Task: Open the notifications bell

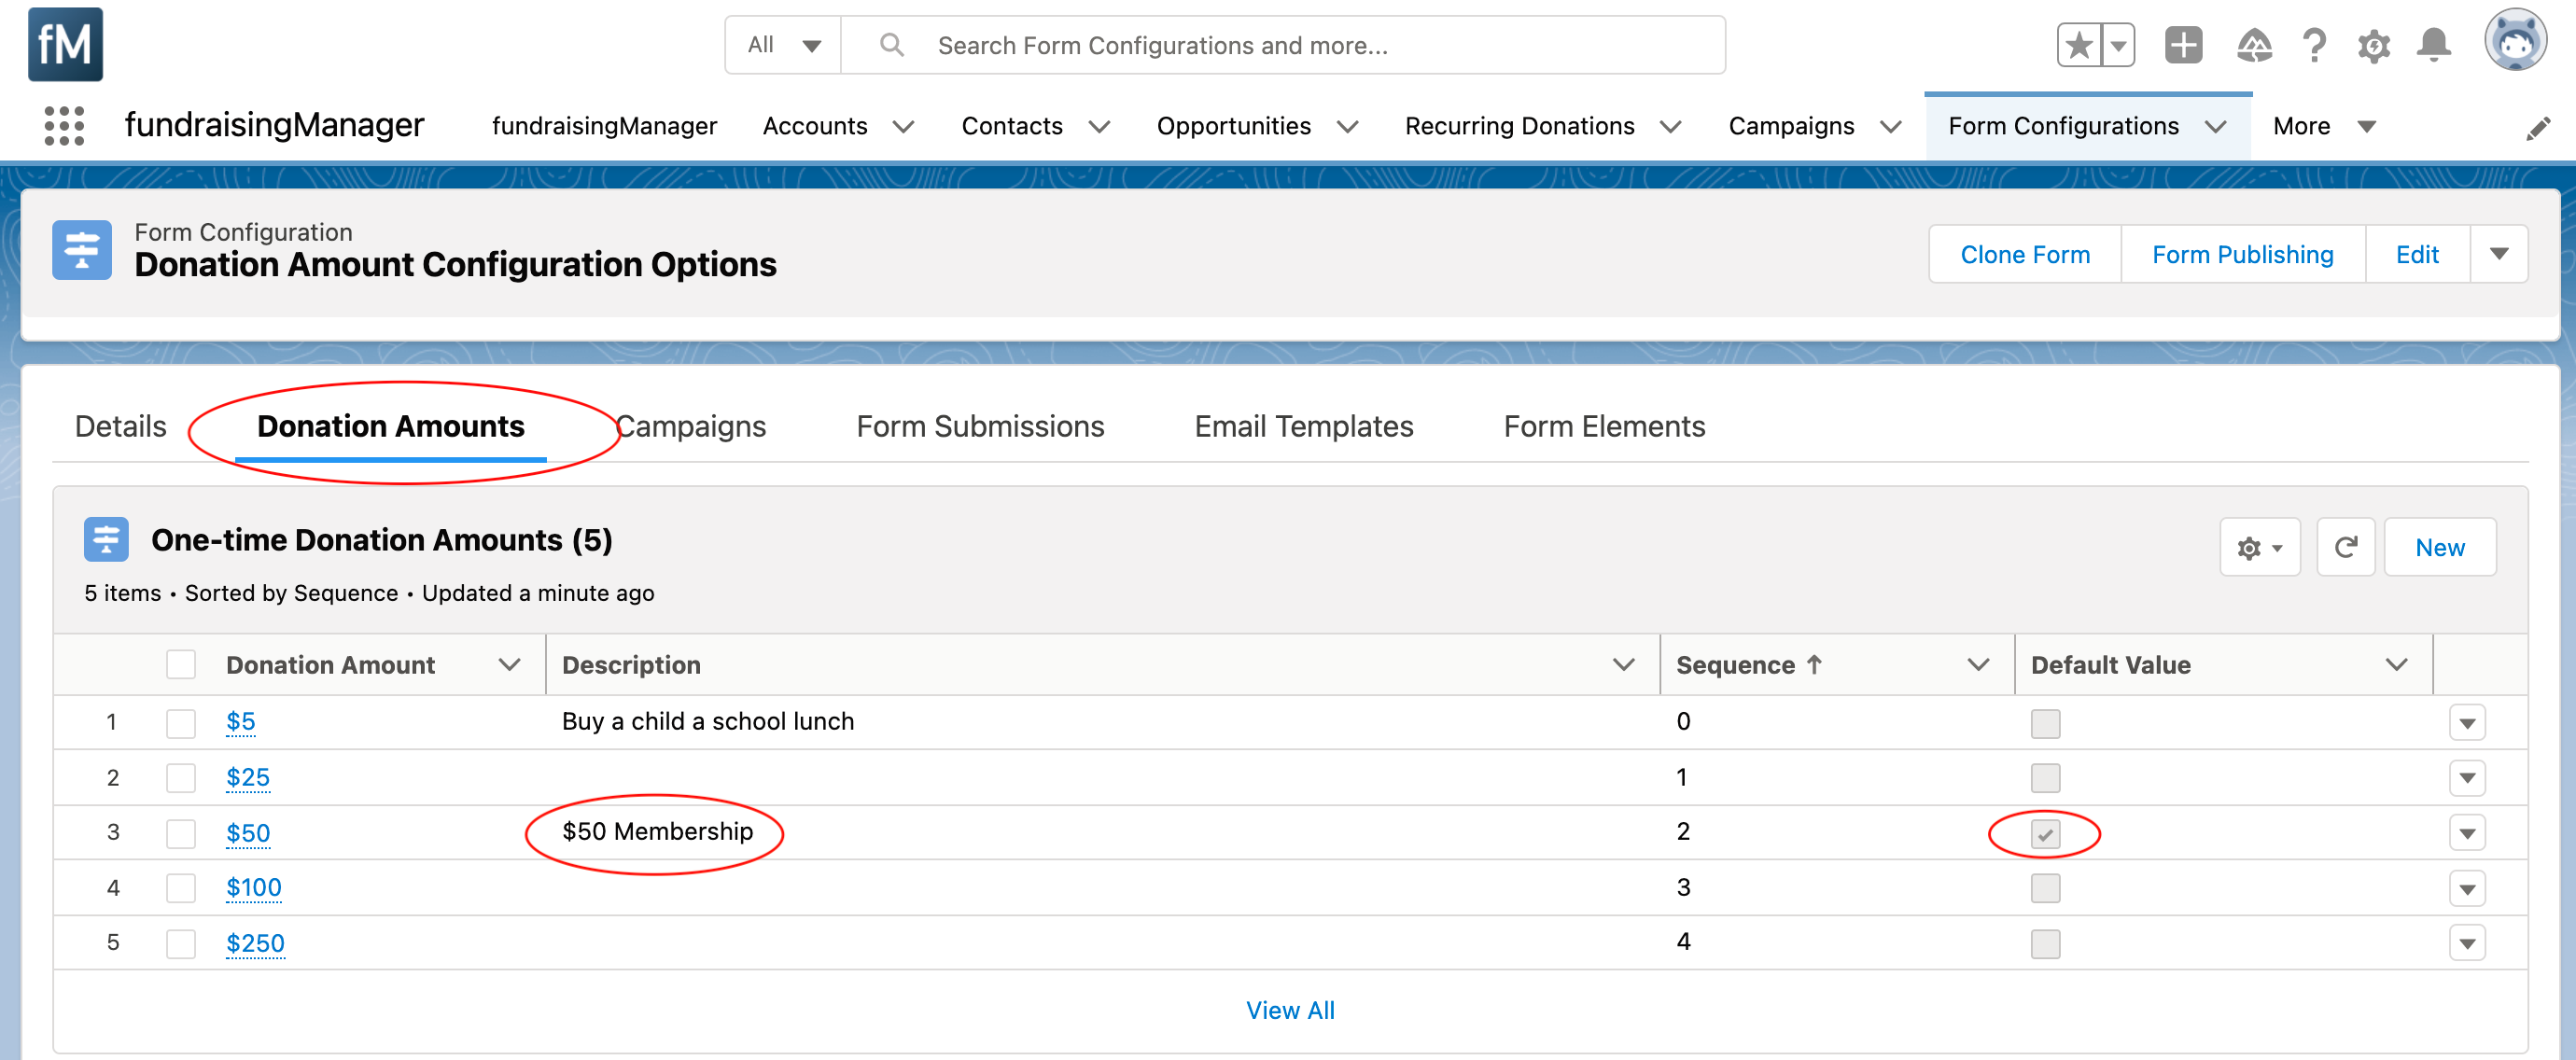Action: pos(2433,45)
